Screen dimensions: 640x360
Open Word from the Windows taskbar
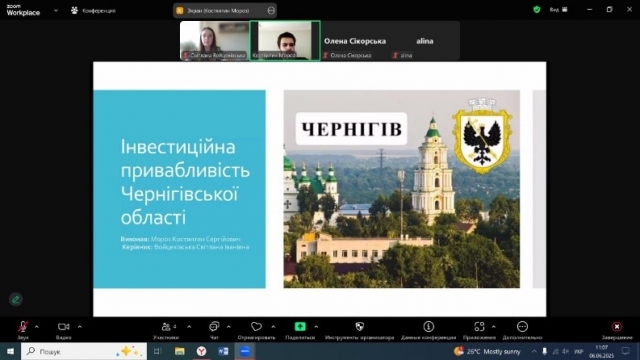223,351
